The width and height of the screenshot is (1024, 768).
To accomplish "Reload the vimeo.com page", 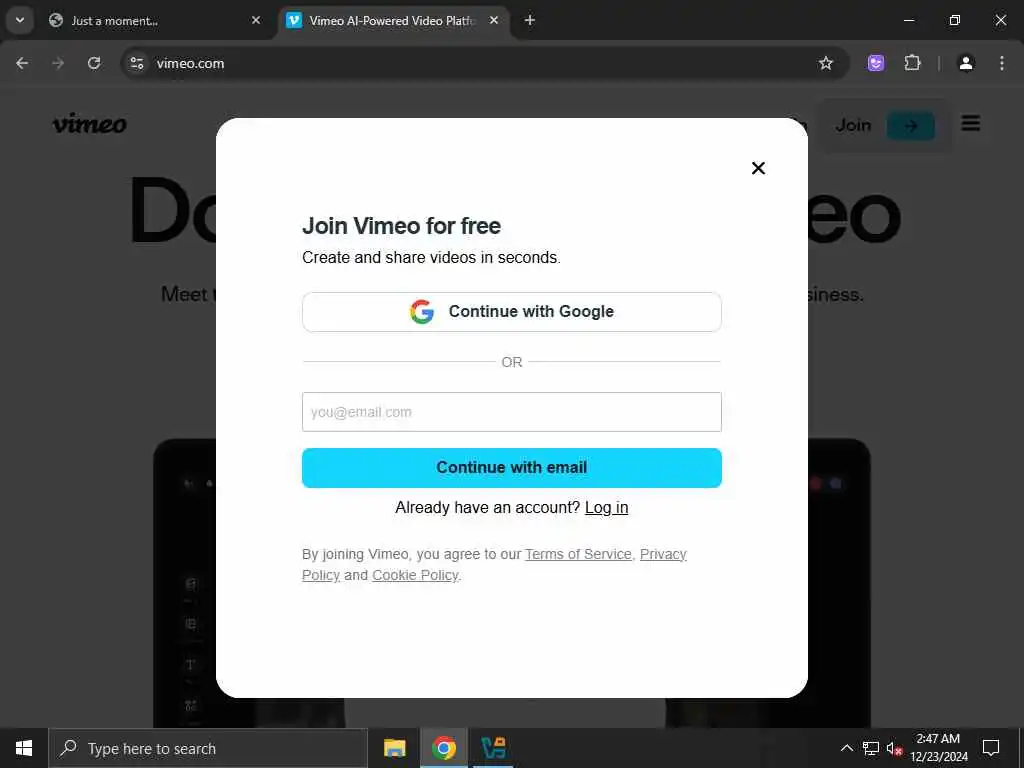I will point(94,63).
